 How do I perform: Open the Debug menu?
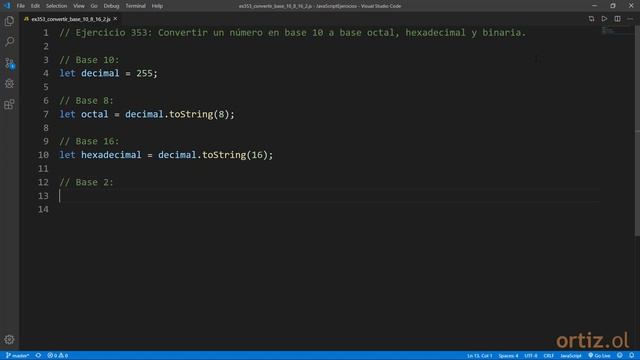coord(111,6)
